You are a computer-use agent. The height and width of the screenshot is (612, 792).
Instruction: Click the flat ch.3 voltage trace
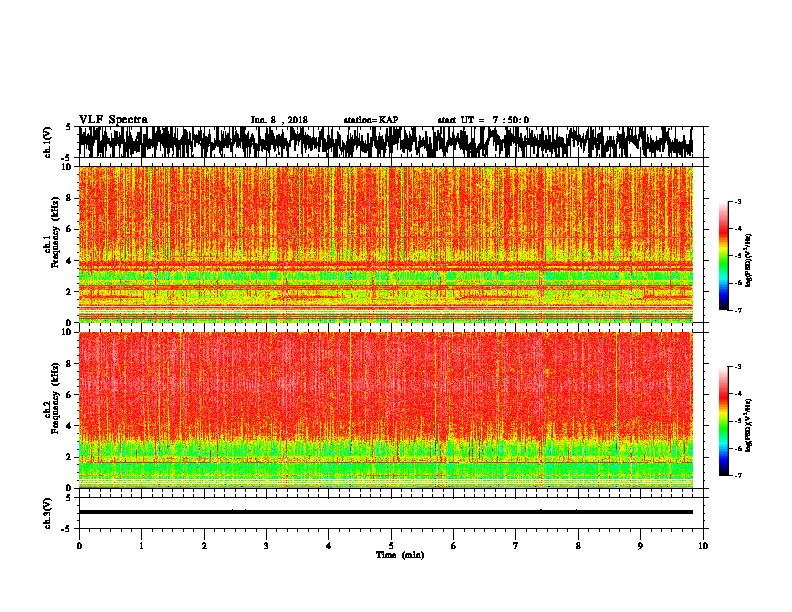(385, 512)
